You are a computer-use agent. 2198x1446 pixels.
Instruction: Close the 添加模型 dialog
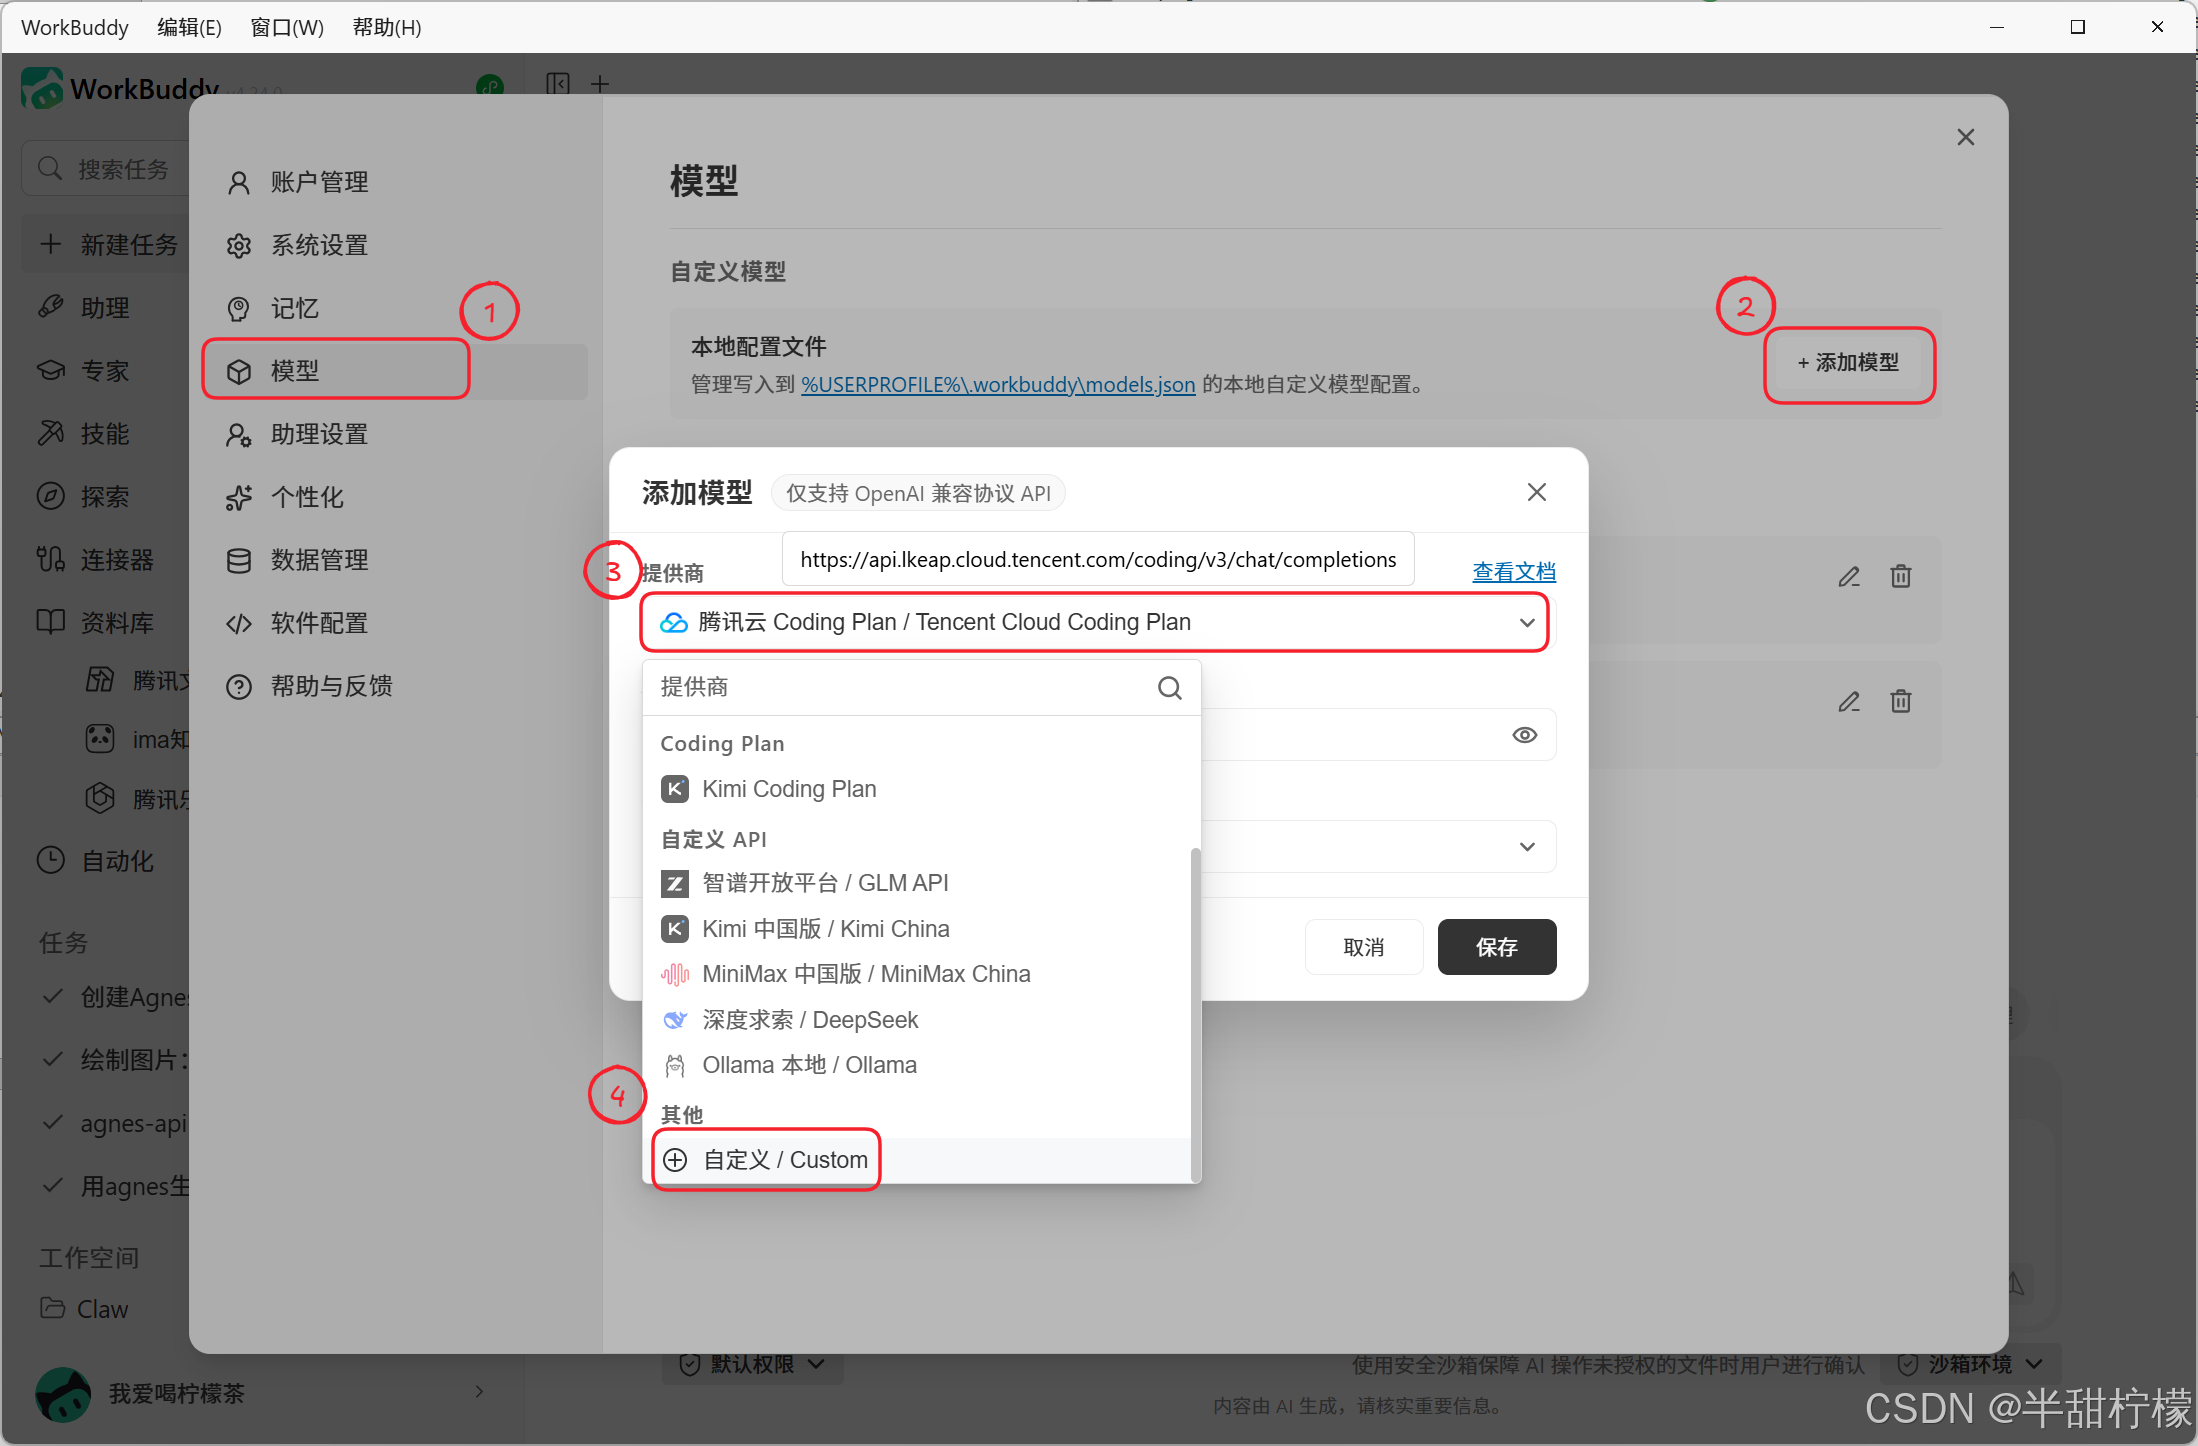tap(1537, 492)
